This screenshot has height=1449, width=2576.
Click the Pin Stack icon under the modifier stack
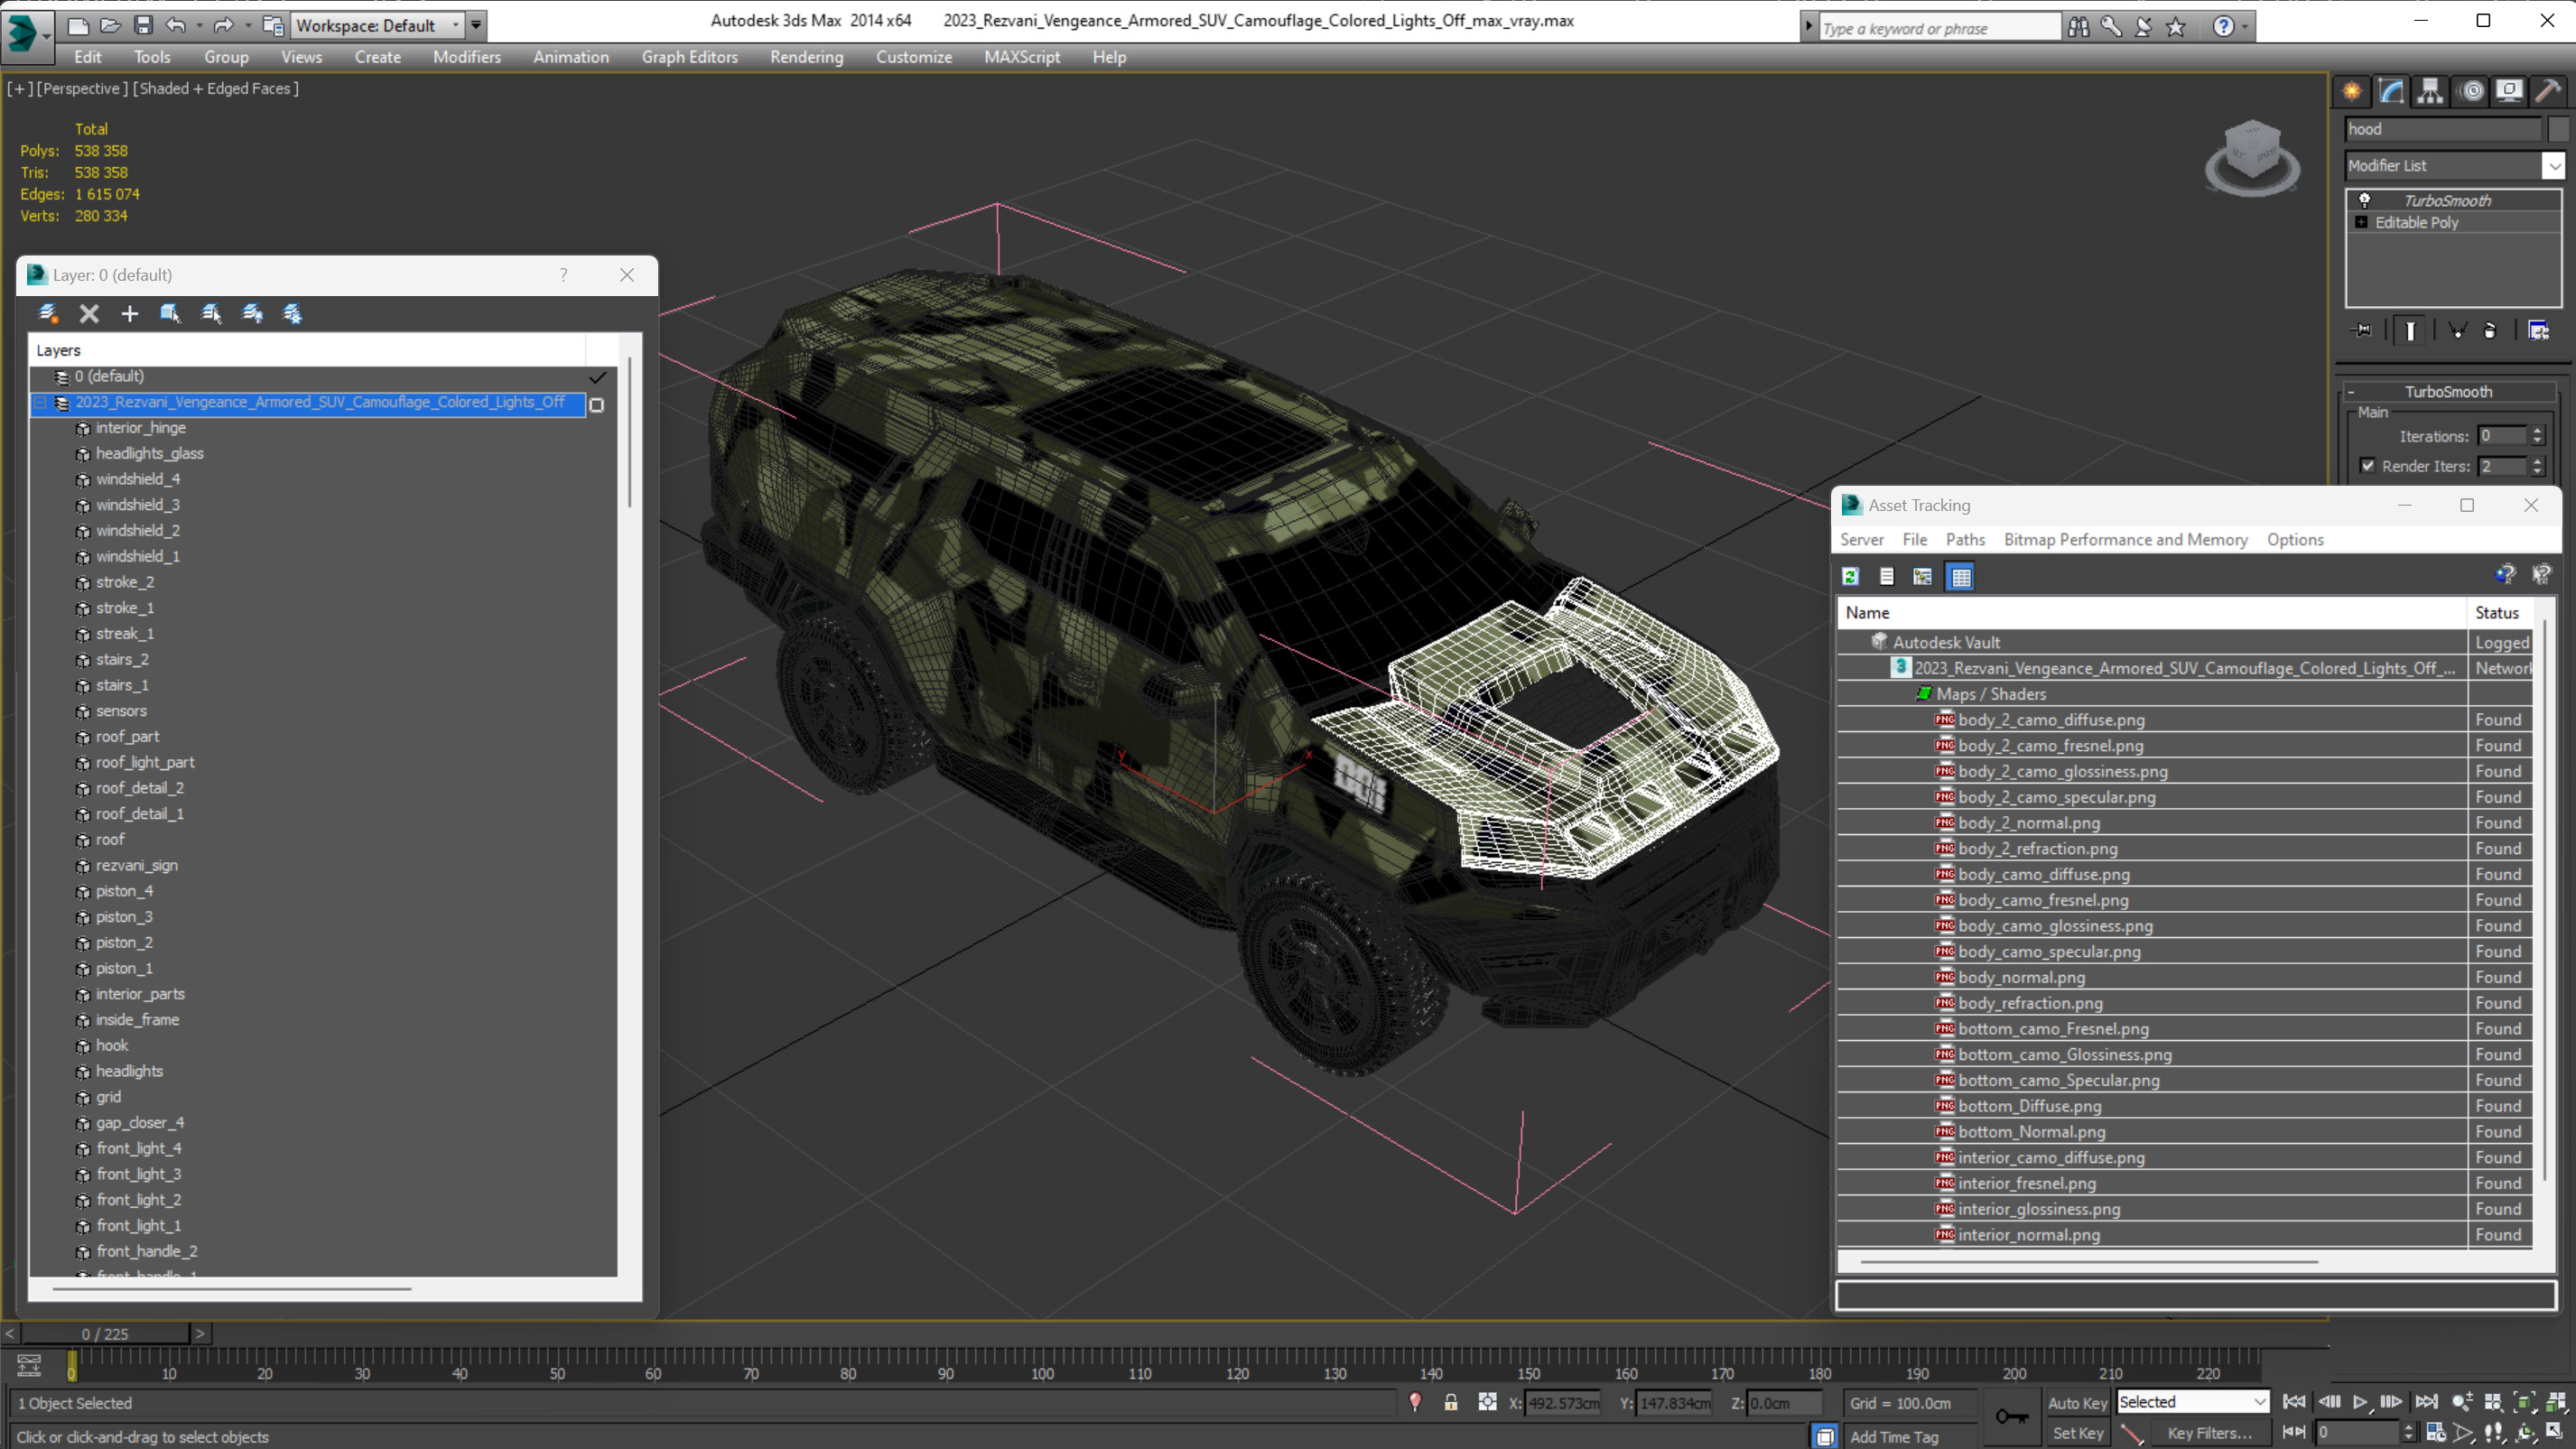(2362, 330)
